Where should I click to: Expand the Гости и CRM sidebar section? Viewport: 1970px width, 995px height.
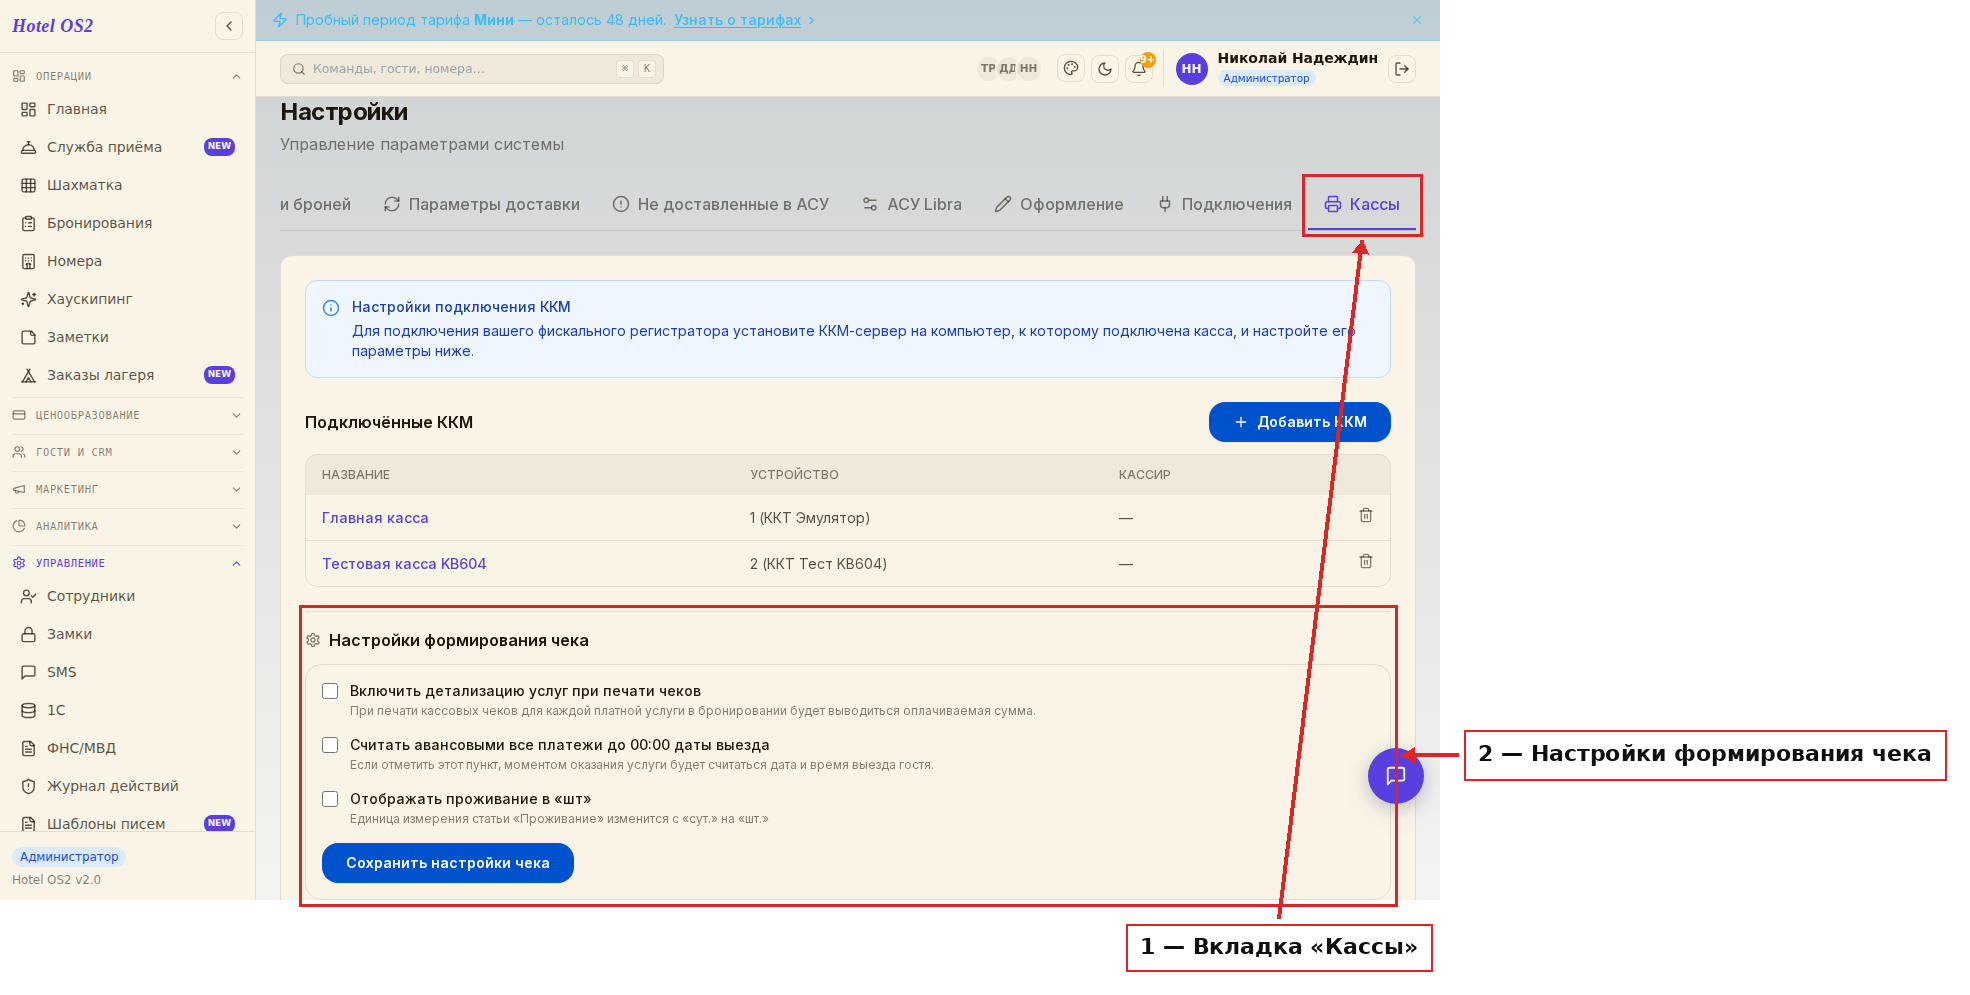tap(127, 452)
